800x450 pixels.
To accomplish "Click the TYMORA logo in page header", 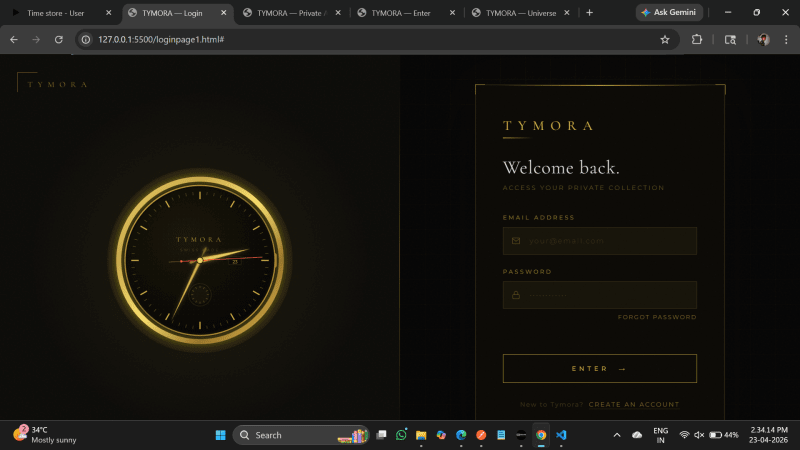I will pos(58,84).
